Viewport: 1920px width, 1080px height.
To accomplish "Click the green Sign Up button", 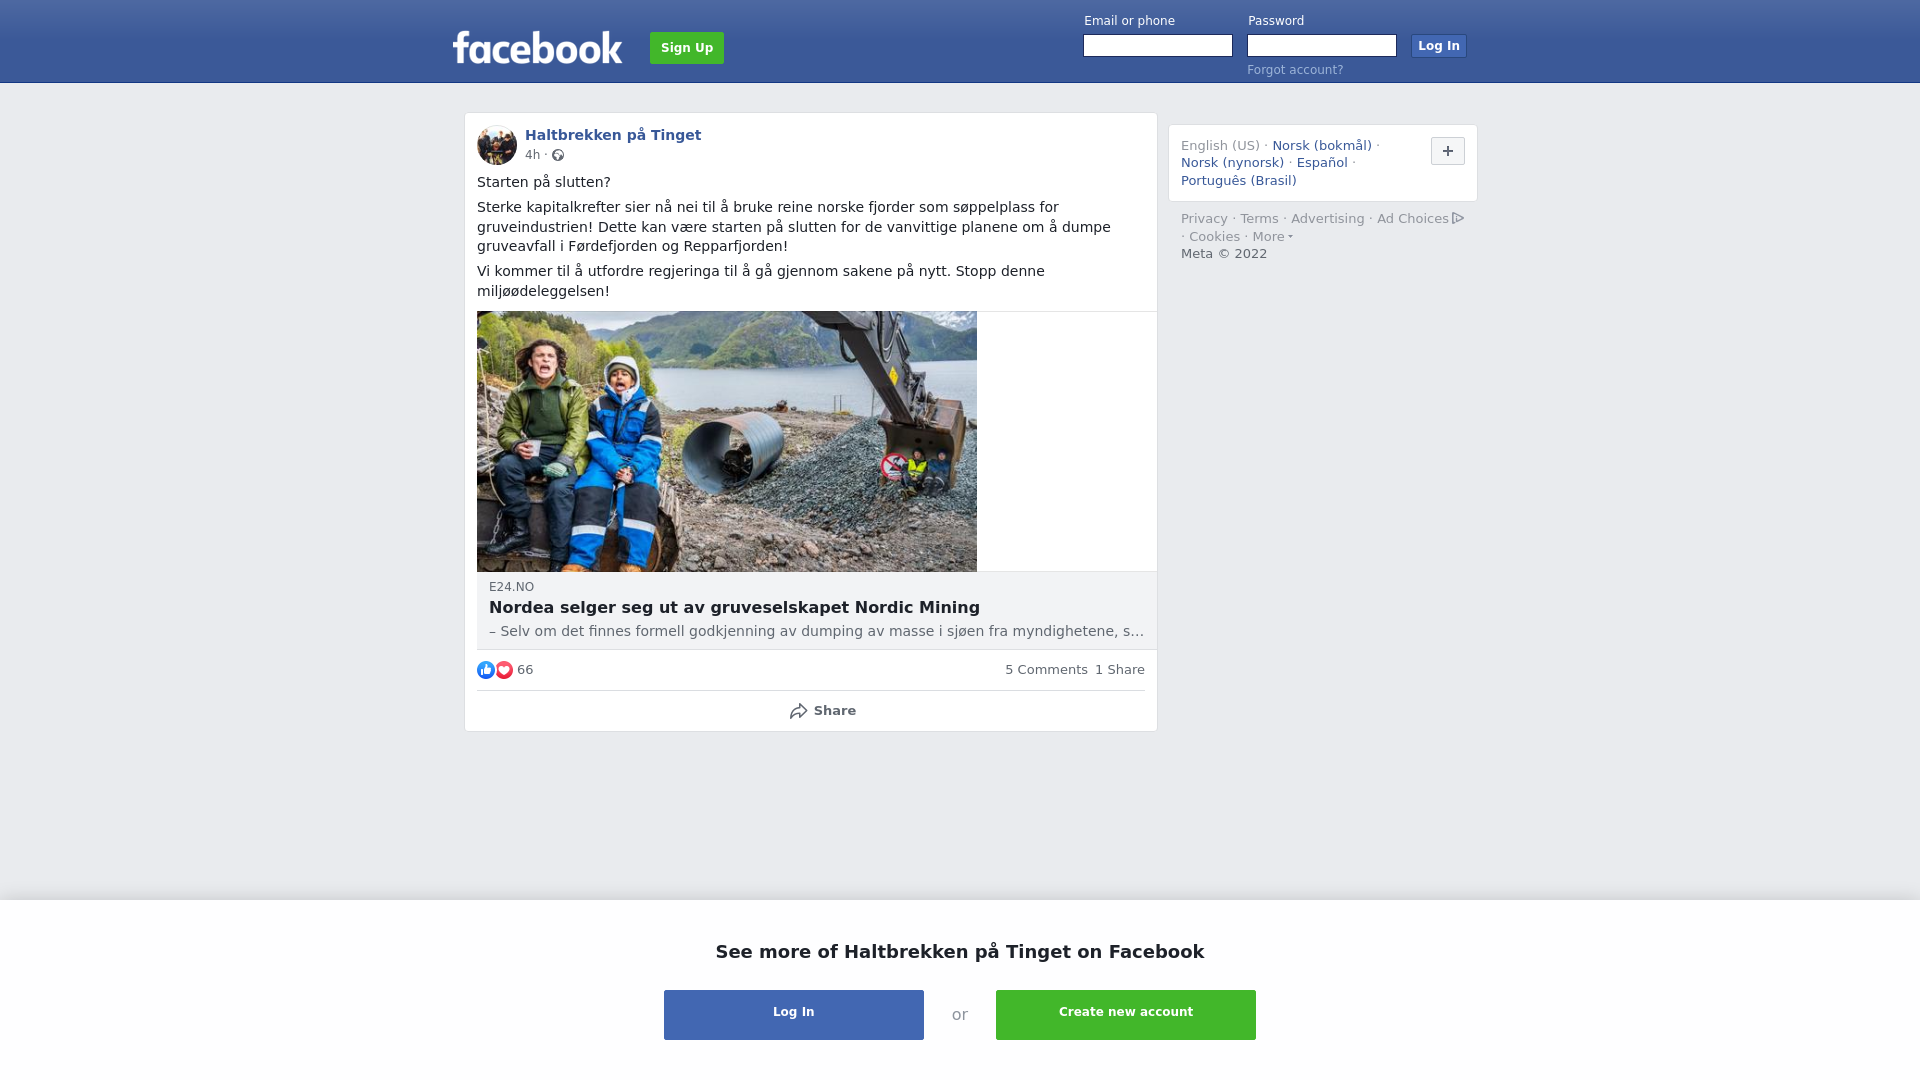I will click(687, 48).
